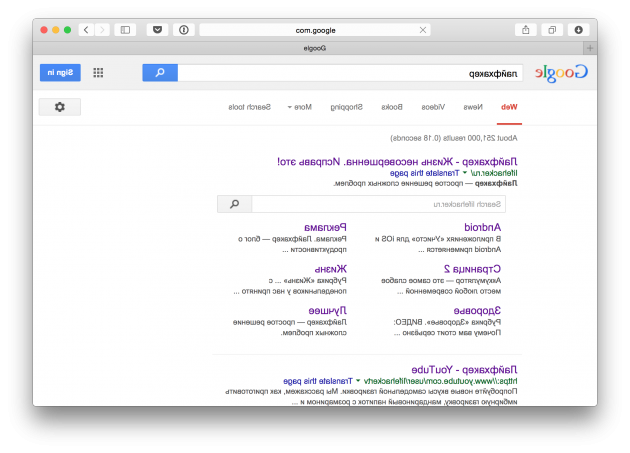Viewport: 630px width, 453px height.
Task: Expand the lifehacker.ru result URL arrow
Action: 465,172
